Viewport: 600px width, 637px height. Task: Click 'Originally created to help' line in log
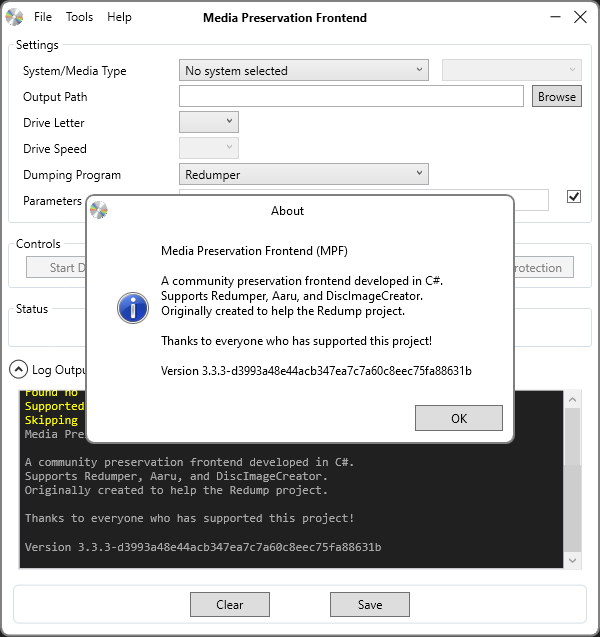point(176,490)
